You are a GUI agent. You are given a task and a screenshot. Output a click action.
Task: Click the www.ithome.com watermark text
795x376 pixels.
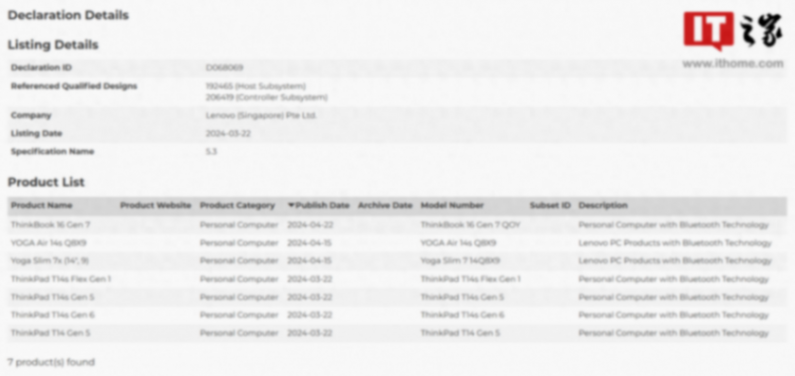pos(733,64)
